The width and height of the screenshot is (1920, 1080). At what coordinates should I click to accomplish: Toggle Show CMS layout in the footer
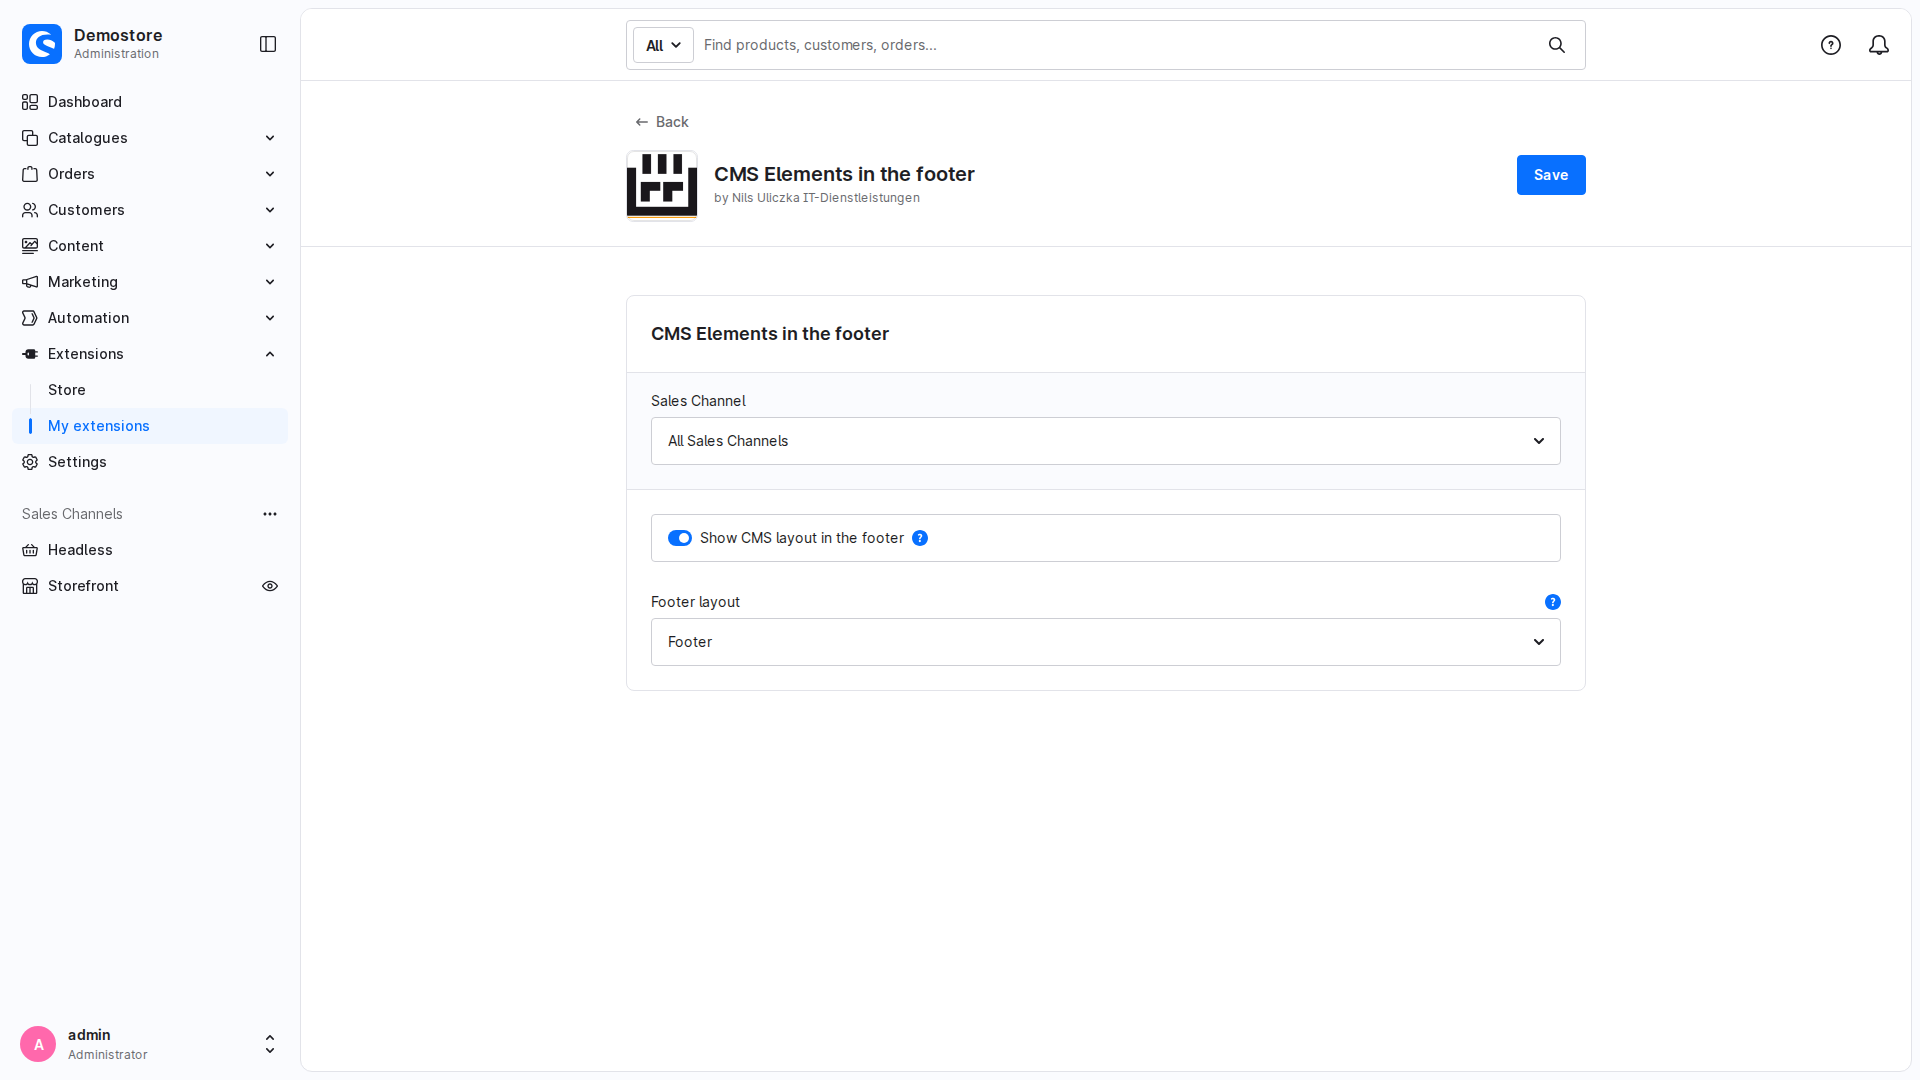(680, 538)
